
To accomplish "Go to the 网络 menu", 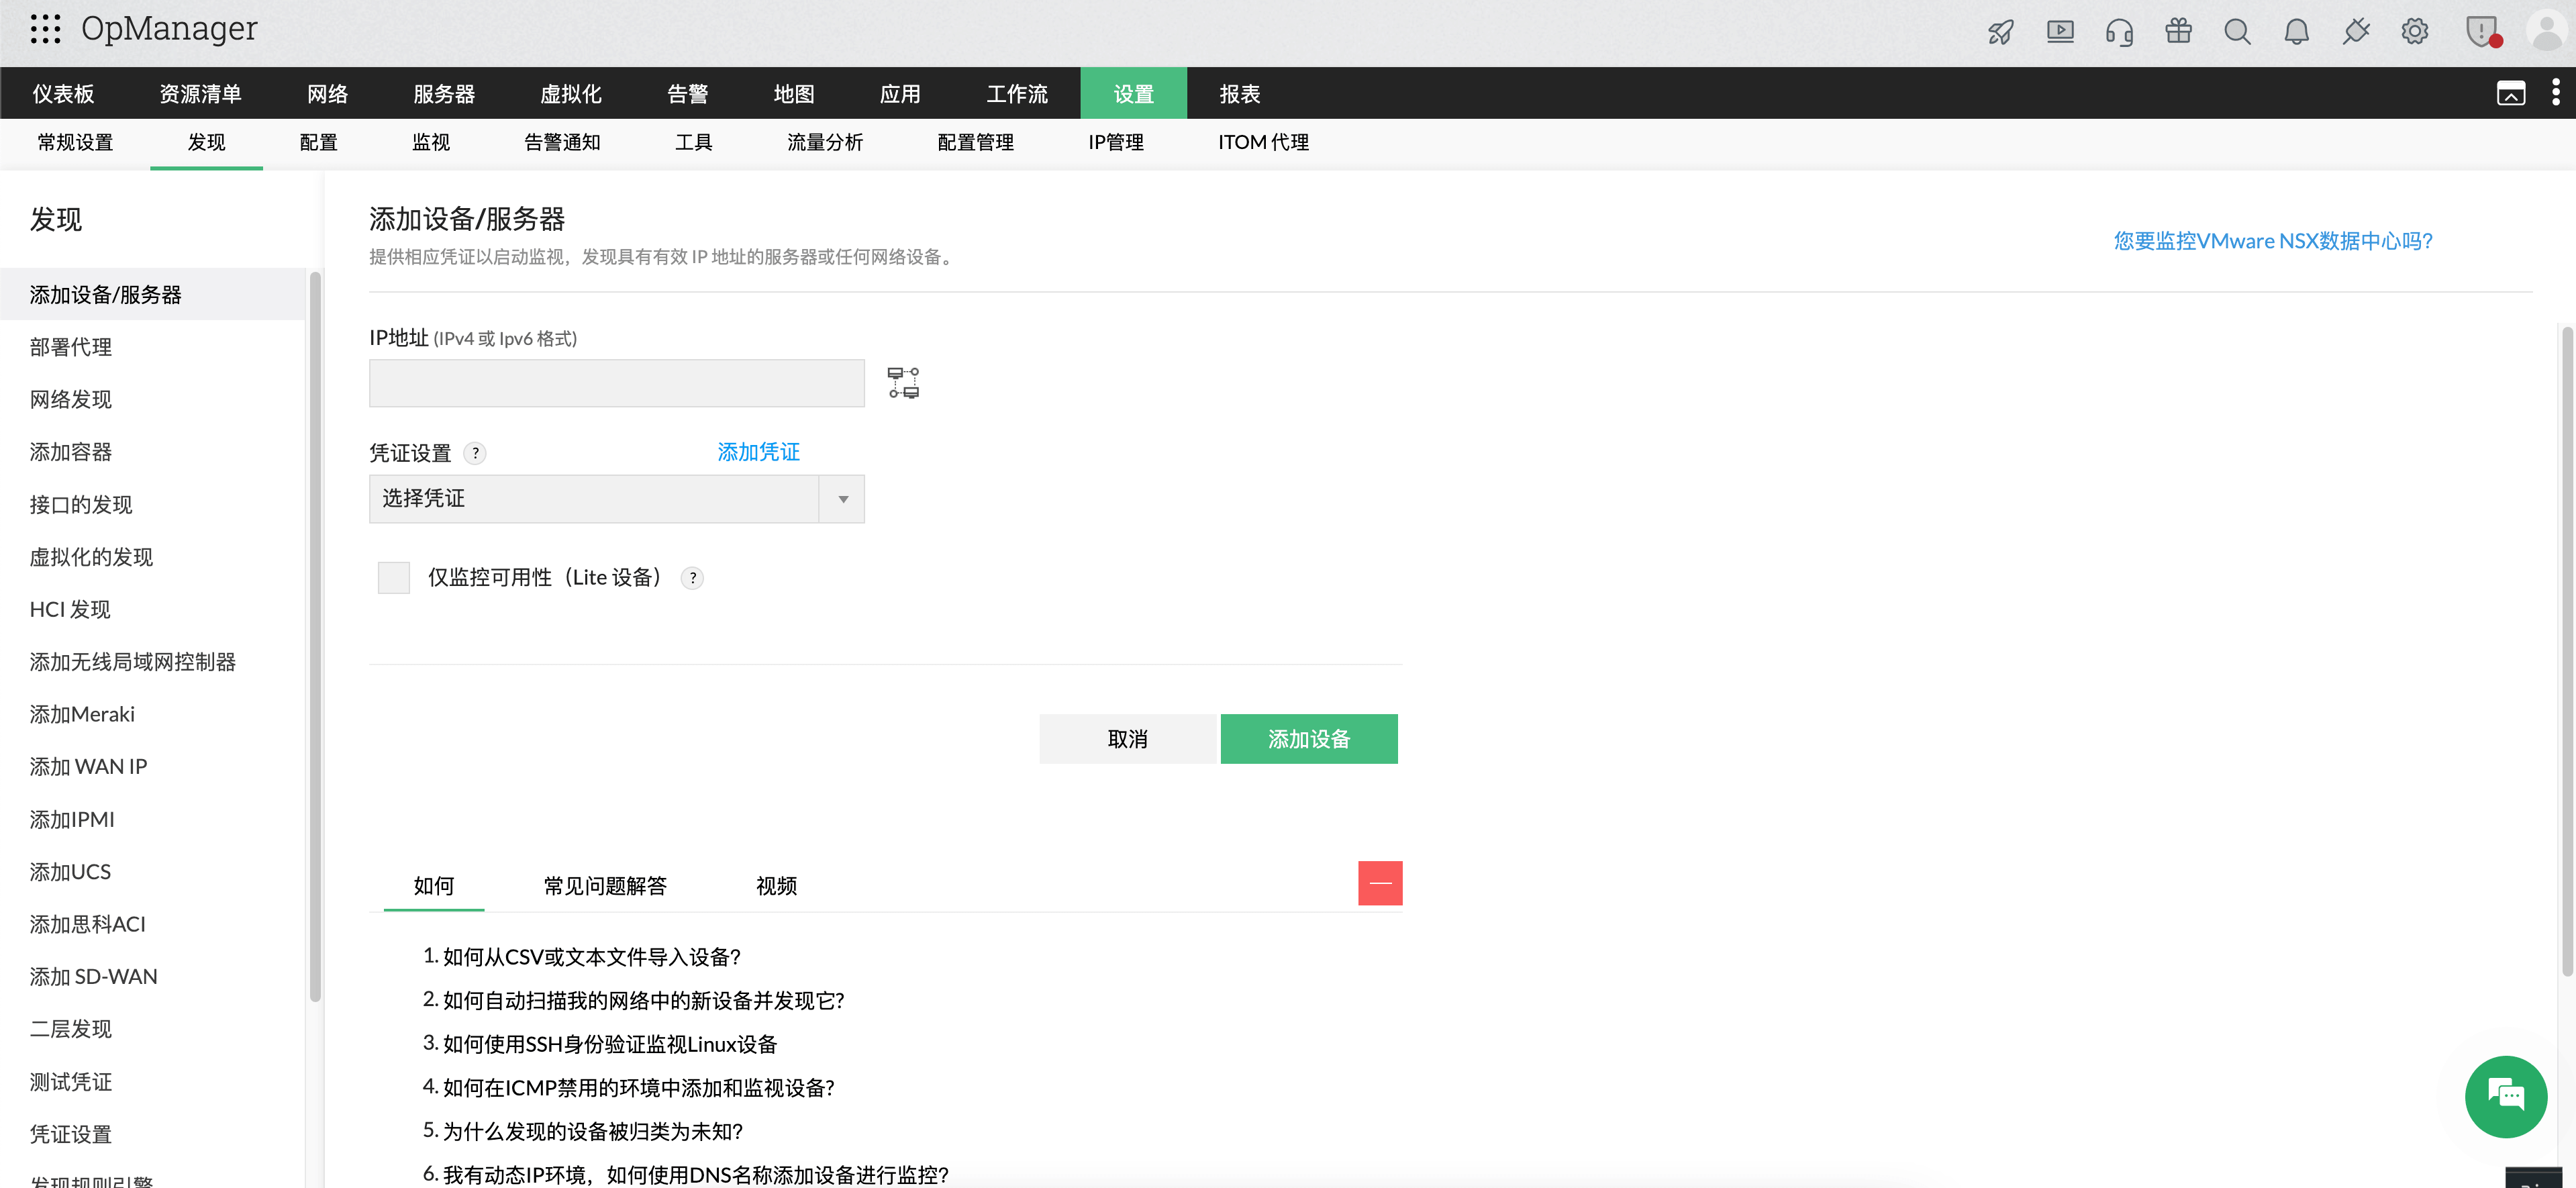I will click(x=328, y=93).
